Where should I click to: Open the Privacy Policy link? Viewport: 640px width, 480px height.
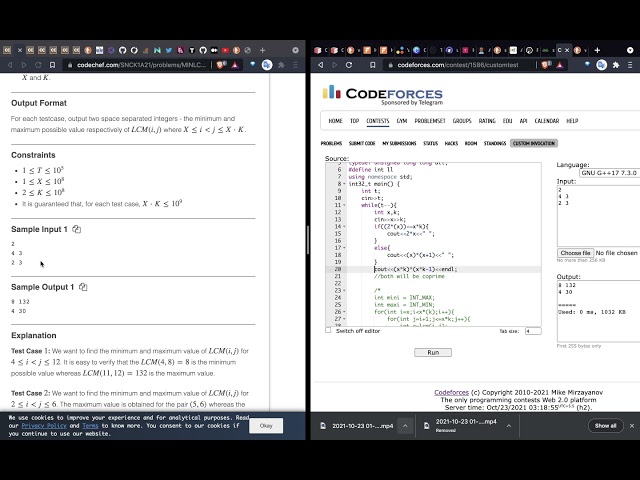[x=44, y=425]
